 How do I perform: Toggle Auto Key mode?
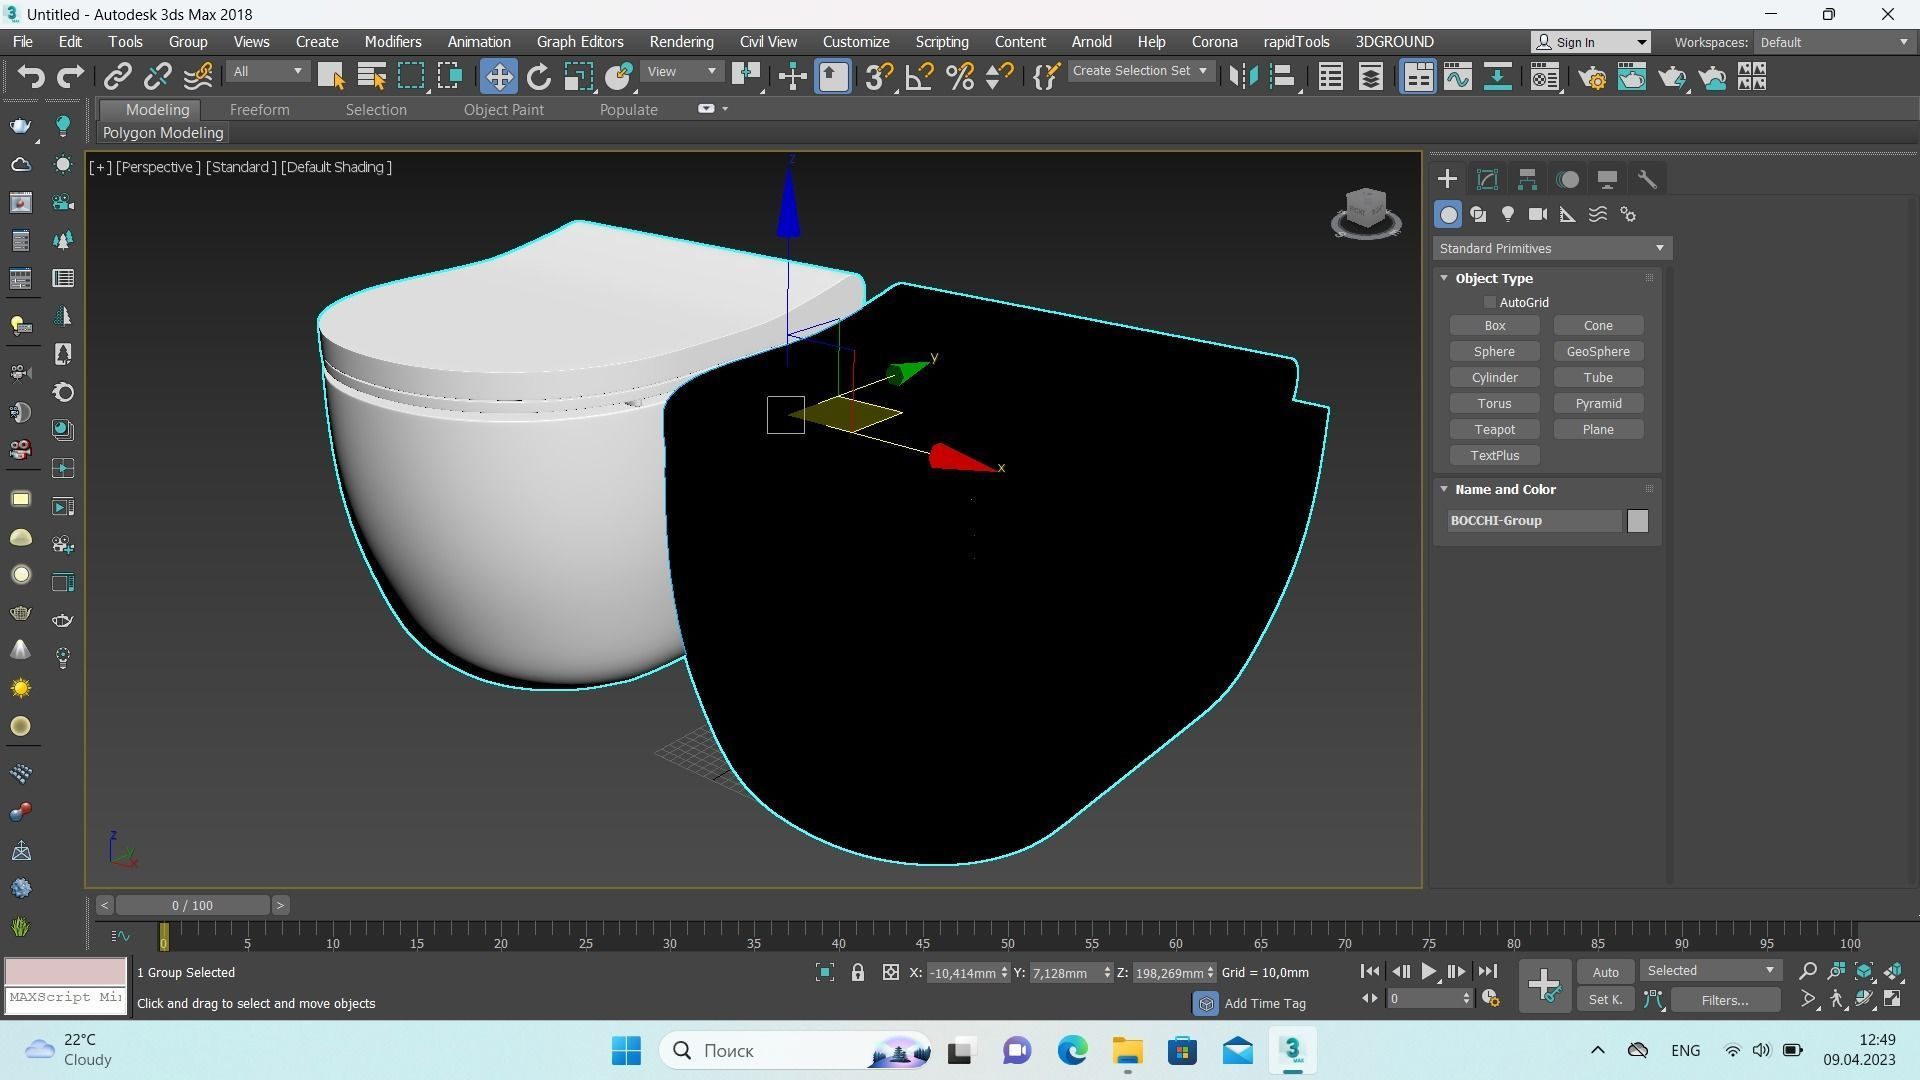point(1605,972)
